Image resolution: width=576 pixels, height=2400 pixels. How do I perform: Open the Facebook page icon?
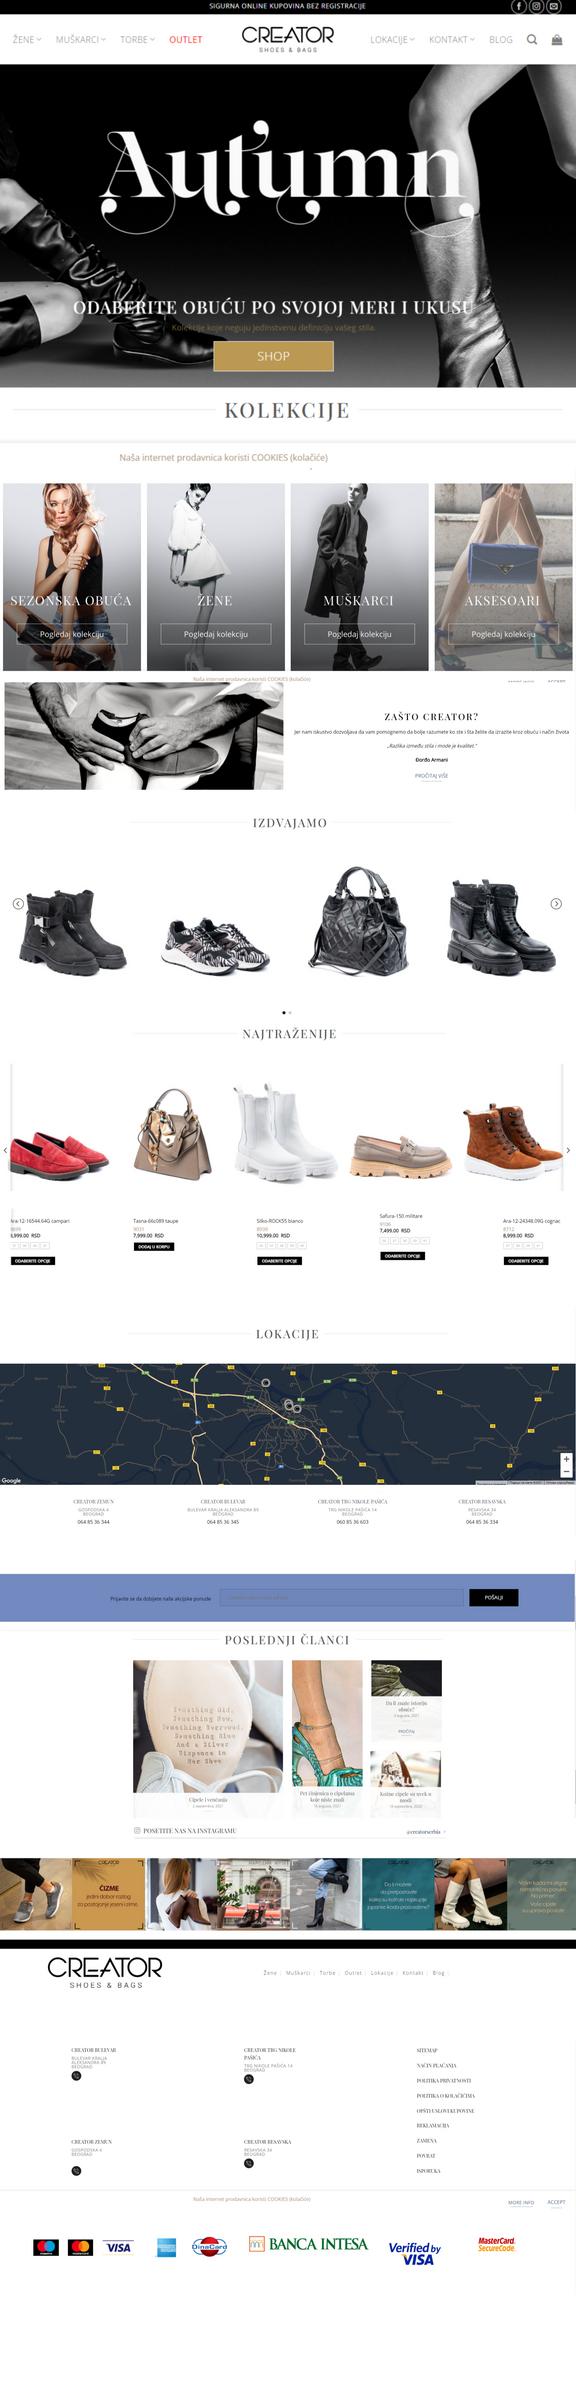(519, 6)
